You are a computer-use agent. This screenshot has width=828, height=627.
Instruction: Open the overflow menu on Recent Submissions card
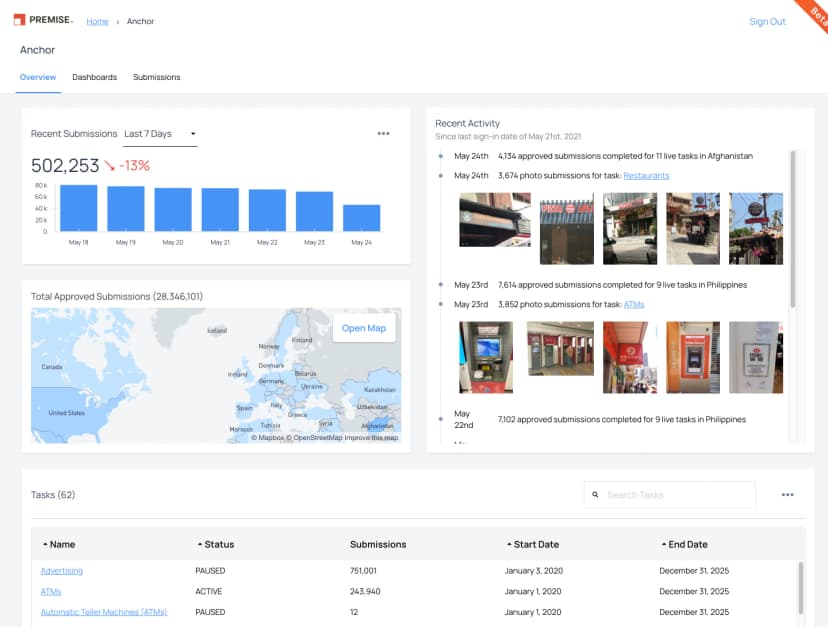pos(385,135)
